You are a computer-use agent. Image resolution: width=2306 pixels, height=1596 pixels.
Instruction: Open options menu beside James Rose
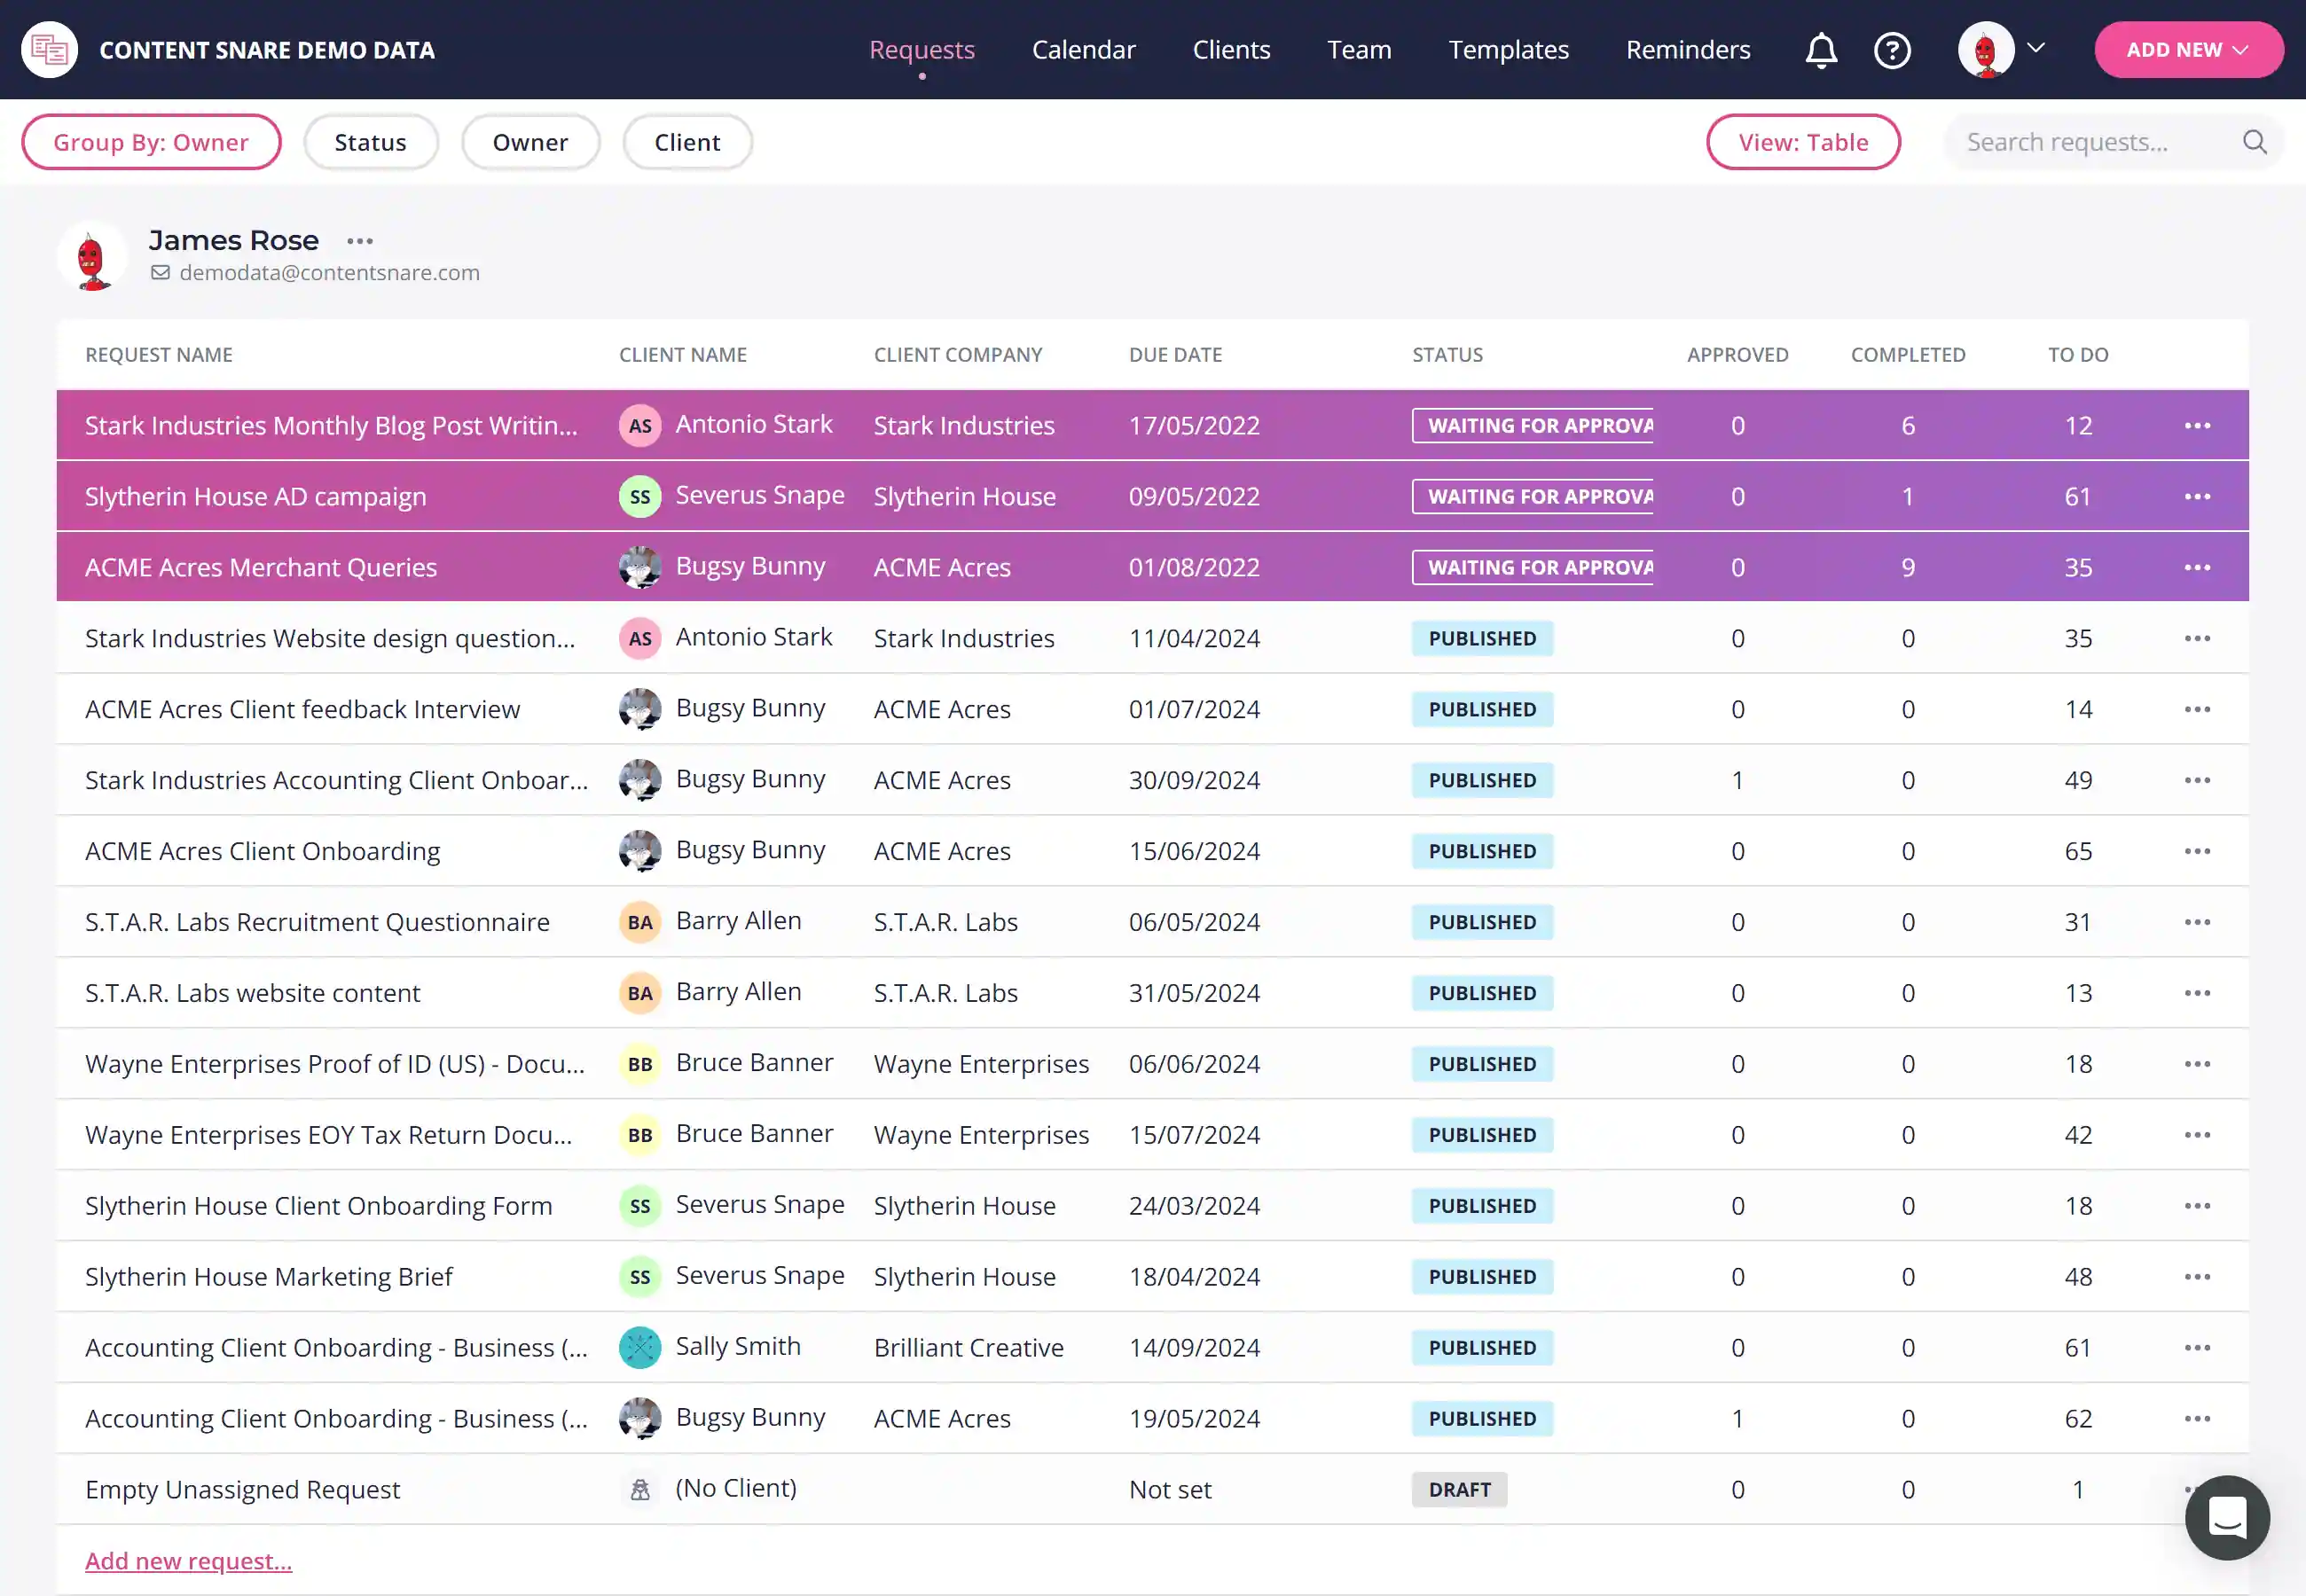360,241
